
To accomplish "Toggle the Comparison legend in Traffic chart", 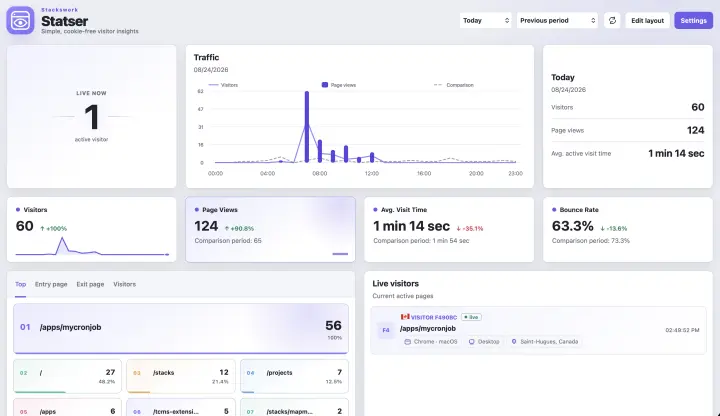I will point(454,85).
